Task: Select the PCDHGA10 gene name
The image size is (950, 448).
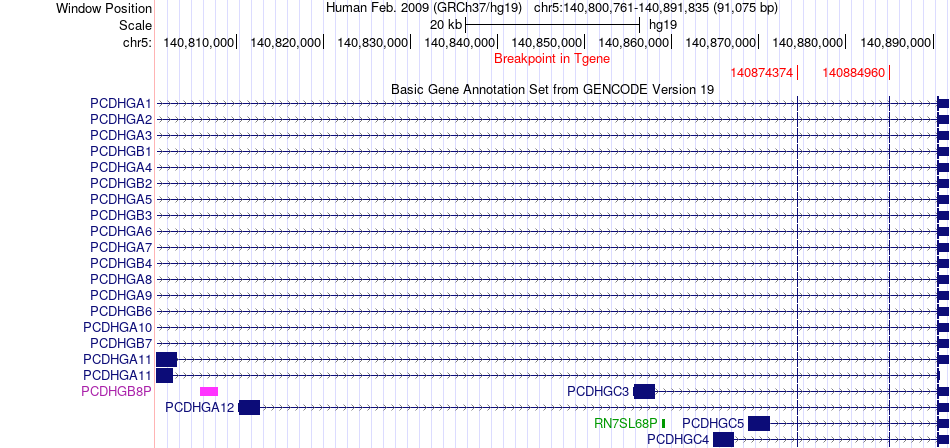Action: (x=117, y=327)
